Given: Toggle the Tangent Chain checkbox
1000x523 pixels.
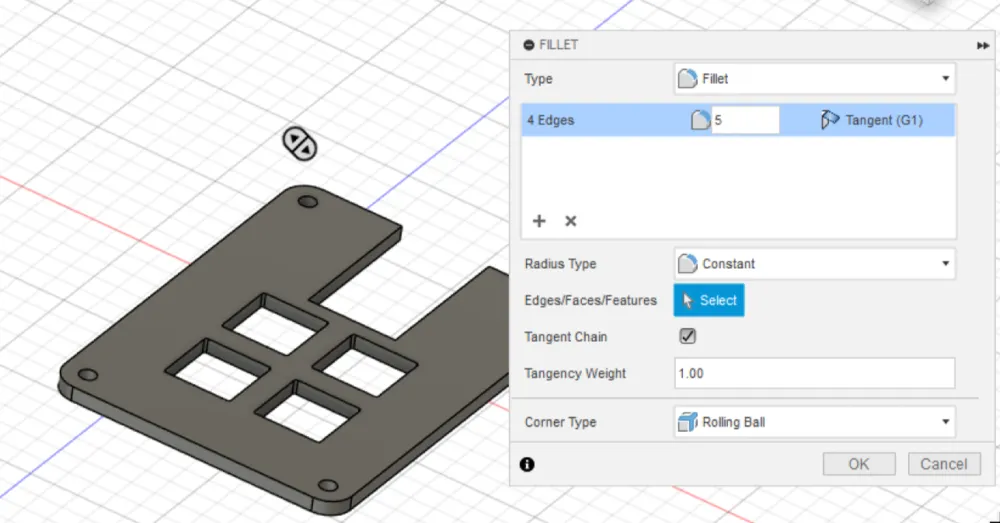Looking at the screenshot, I should 687,337.
